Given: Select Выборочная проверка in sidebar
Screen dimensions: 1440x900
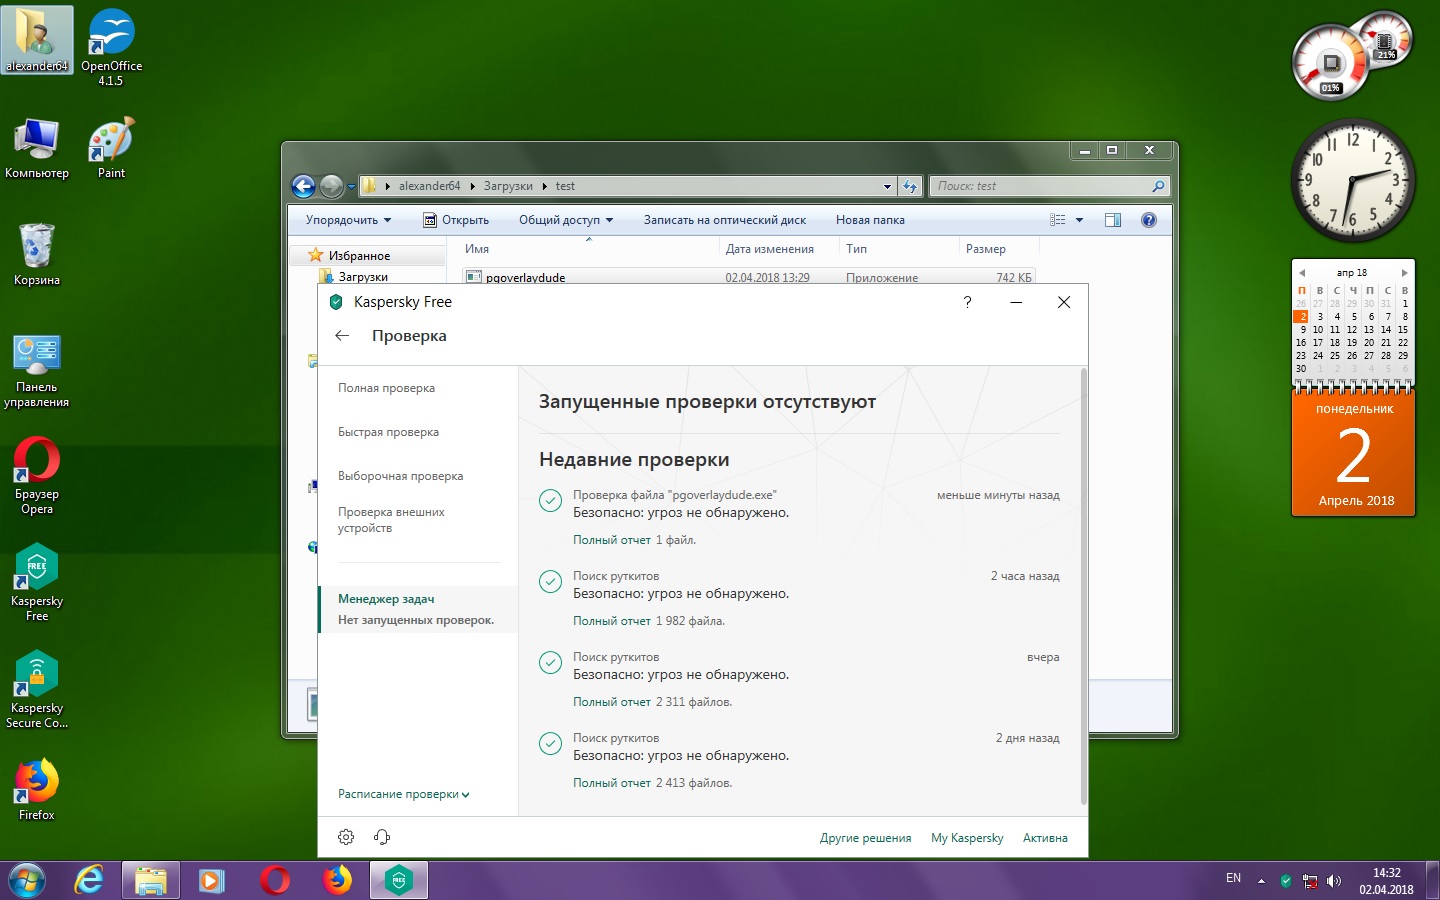Looking at the screenshot, I should point(400,476).
